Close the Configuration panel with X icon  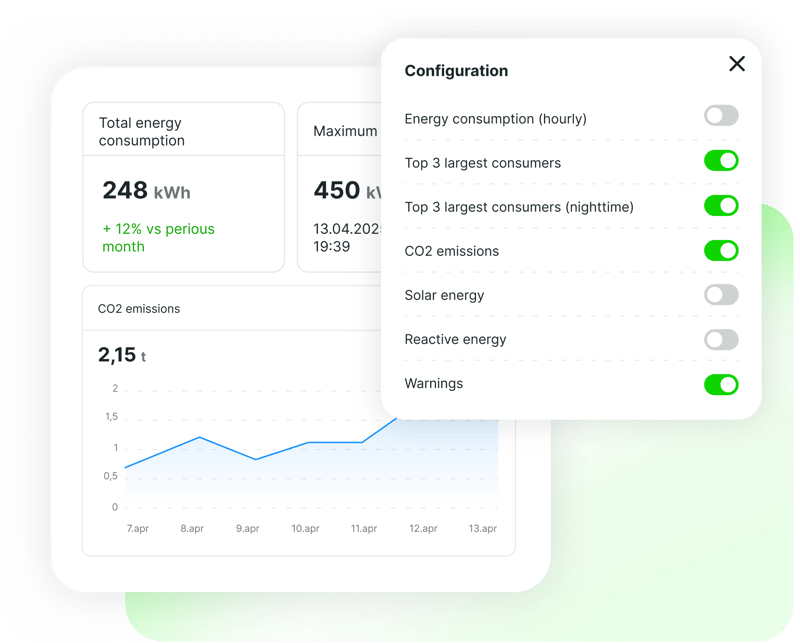point(737,64)
